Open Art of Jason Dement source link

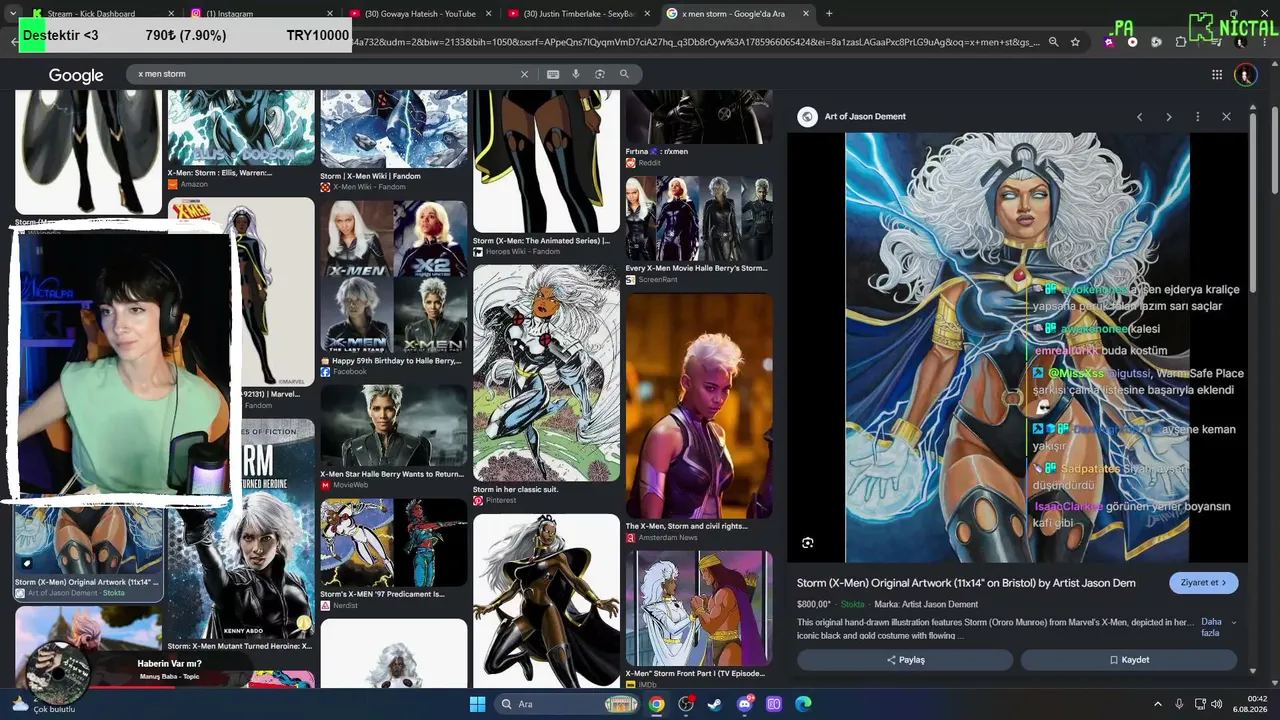[x=865, y=117]
